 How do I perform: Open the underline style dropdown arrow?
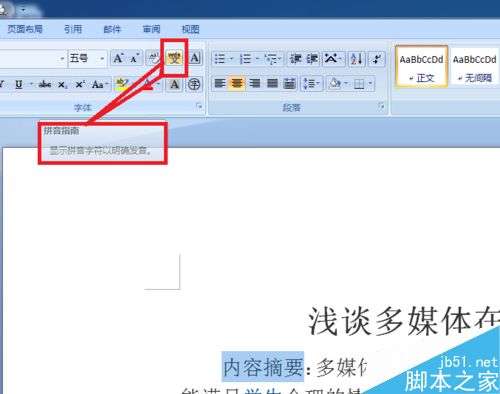click(31, 84)
